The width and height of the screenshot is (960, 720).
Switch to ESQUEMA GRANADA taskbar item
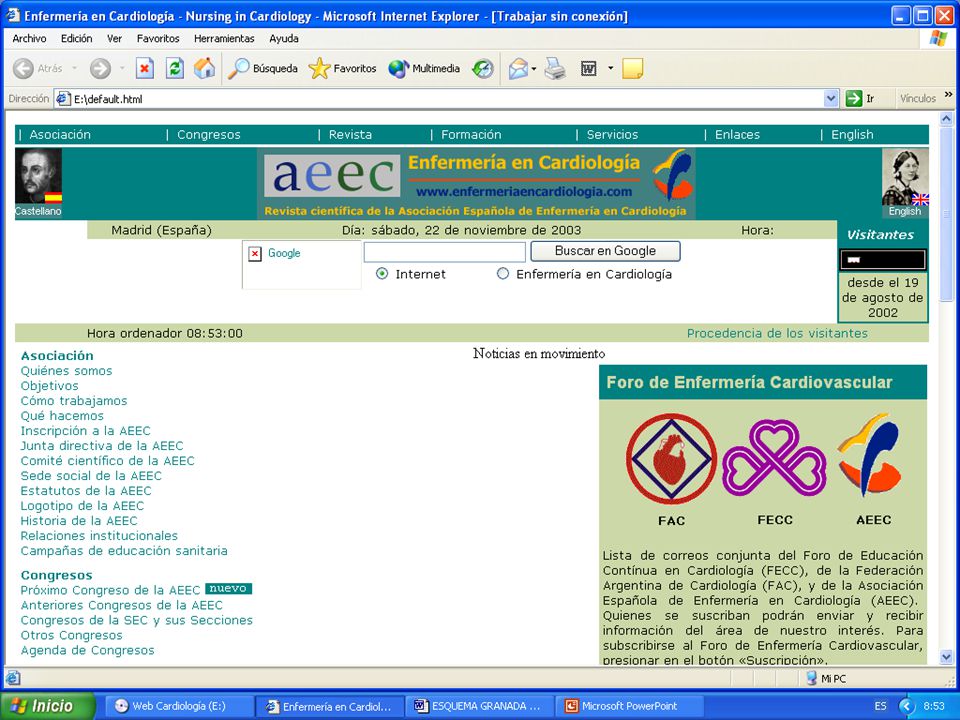tap(480, 706)
